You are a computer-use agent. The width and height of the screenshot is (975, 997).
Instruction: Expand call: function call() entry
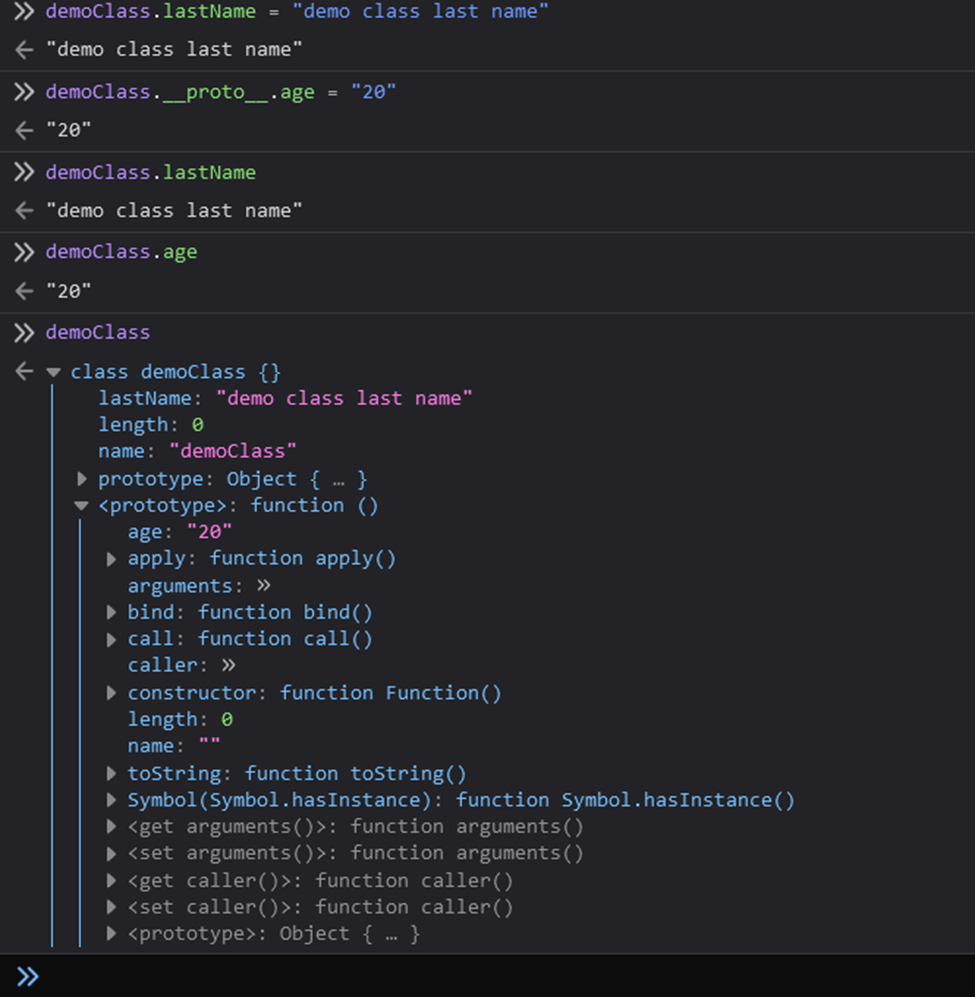(x=111, y=639)
